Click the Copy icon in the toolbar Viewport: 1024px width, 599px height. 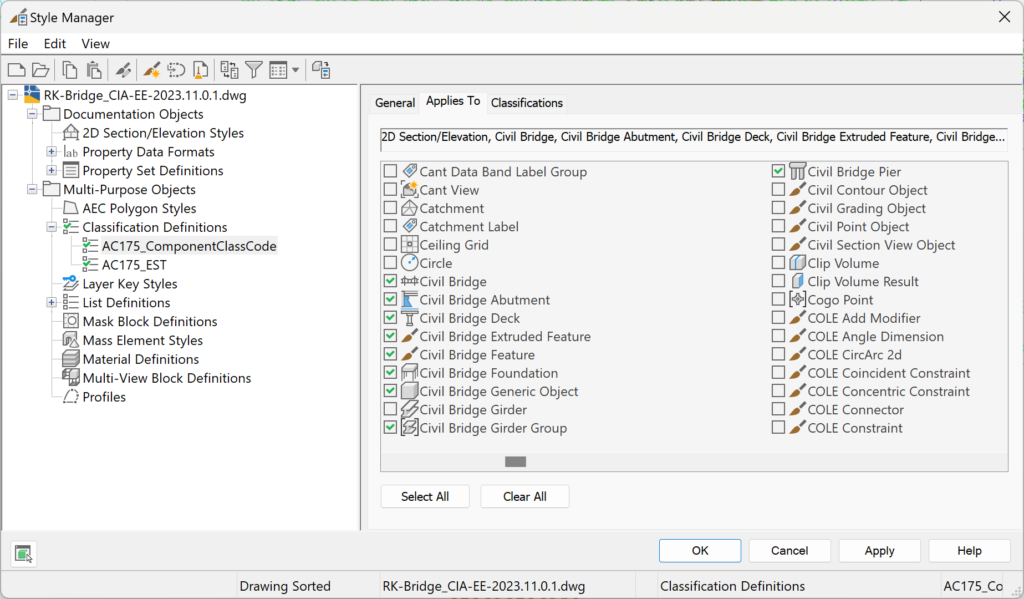click(69, 70)
